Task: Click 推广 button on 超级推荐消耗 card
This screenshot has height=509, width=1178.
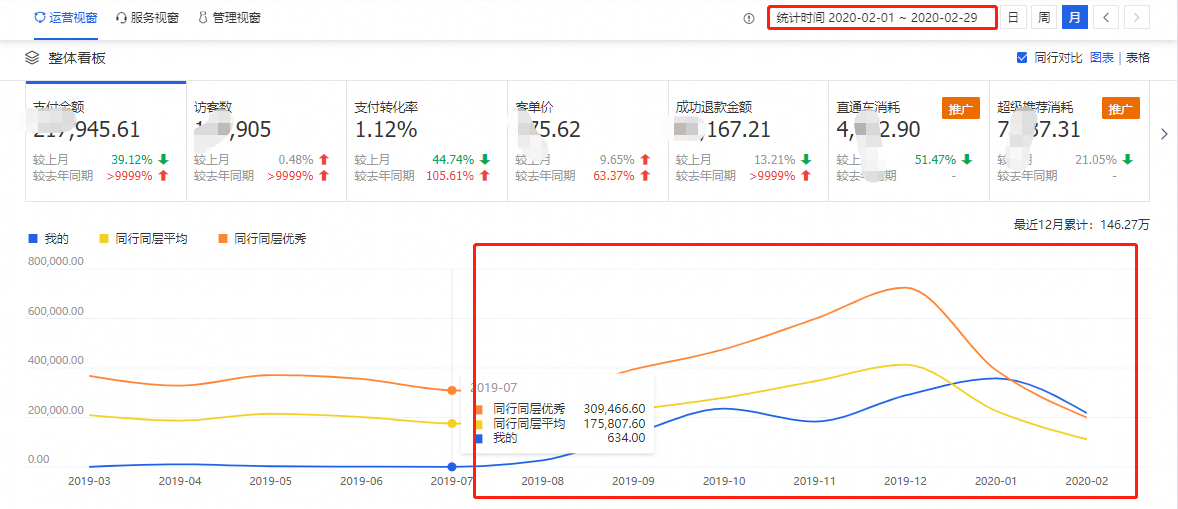Action: click(x=1120, y=108)
